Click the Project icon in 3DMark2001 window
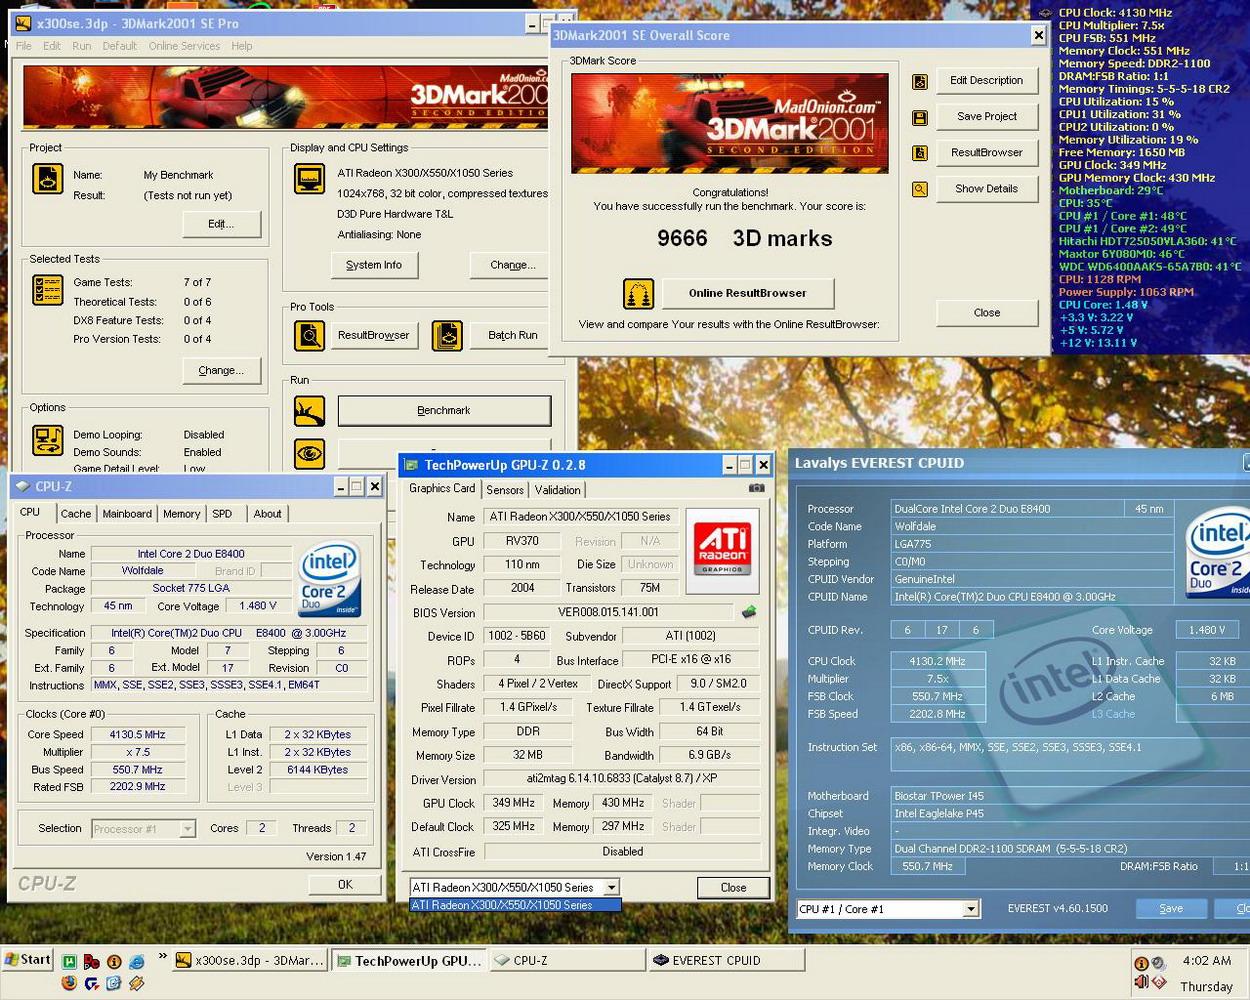Image resolution: width=1250 pixels, height=1000 pixels. coord(48,178)
